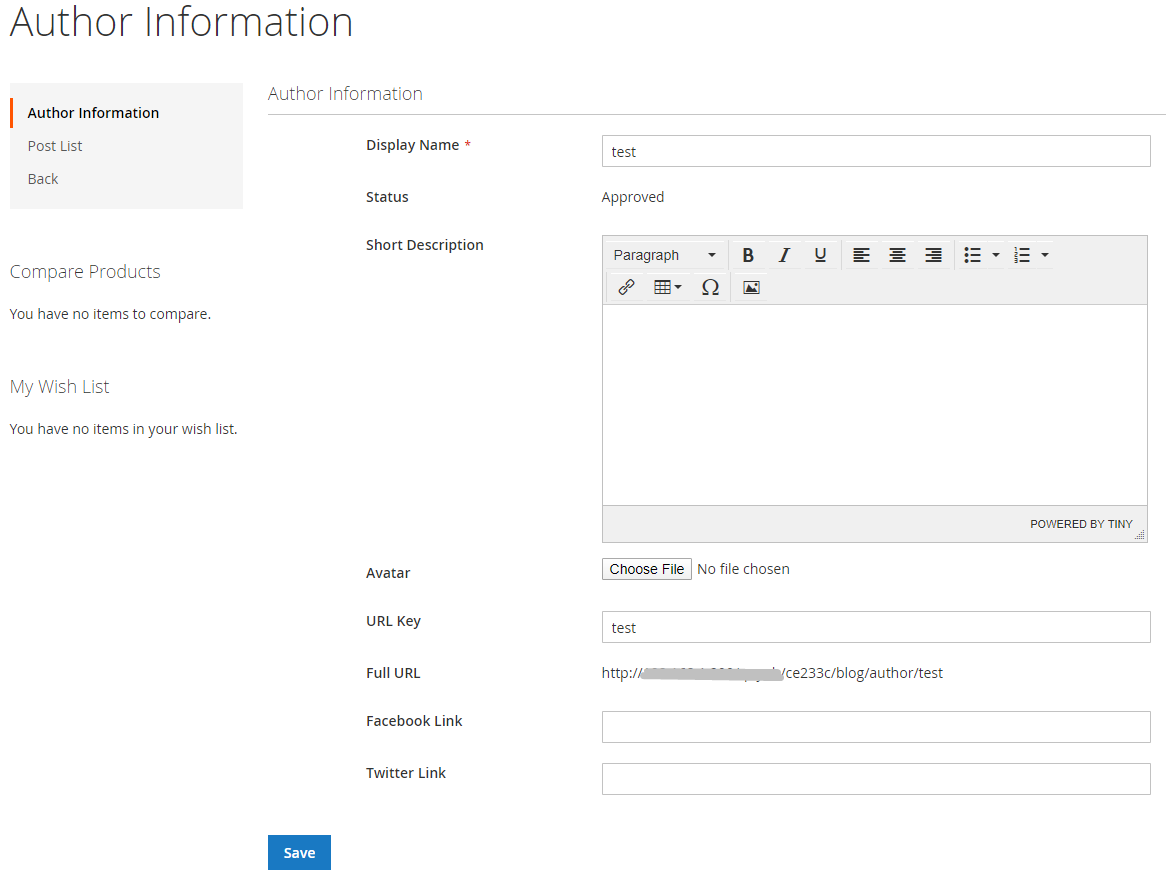Screen dimensions: 1166x878
Task: Align text left in editor
Action: pyautogui.click(x=861, y=255)
